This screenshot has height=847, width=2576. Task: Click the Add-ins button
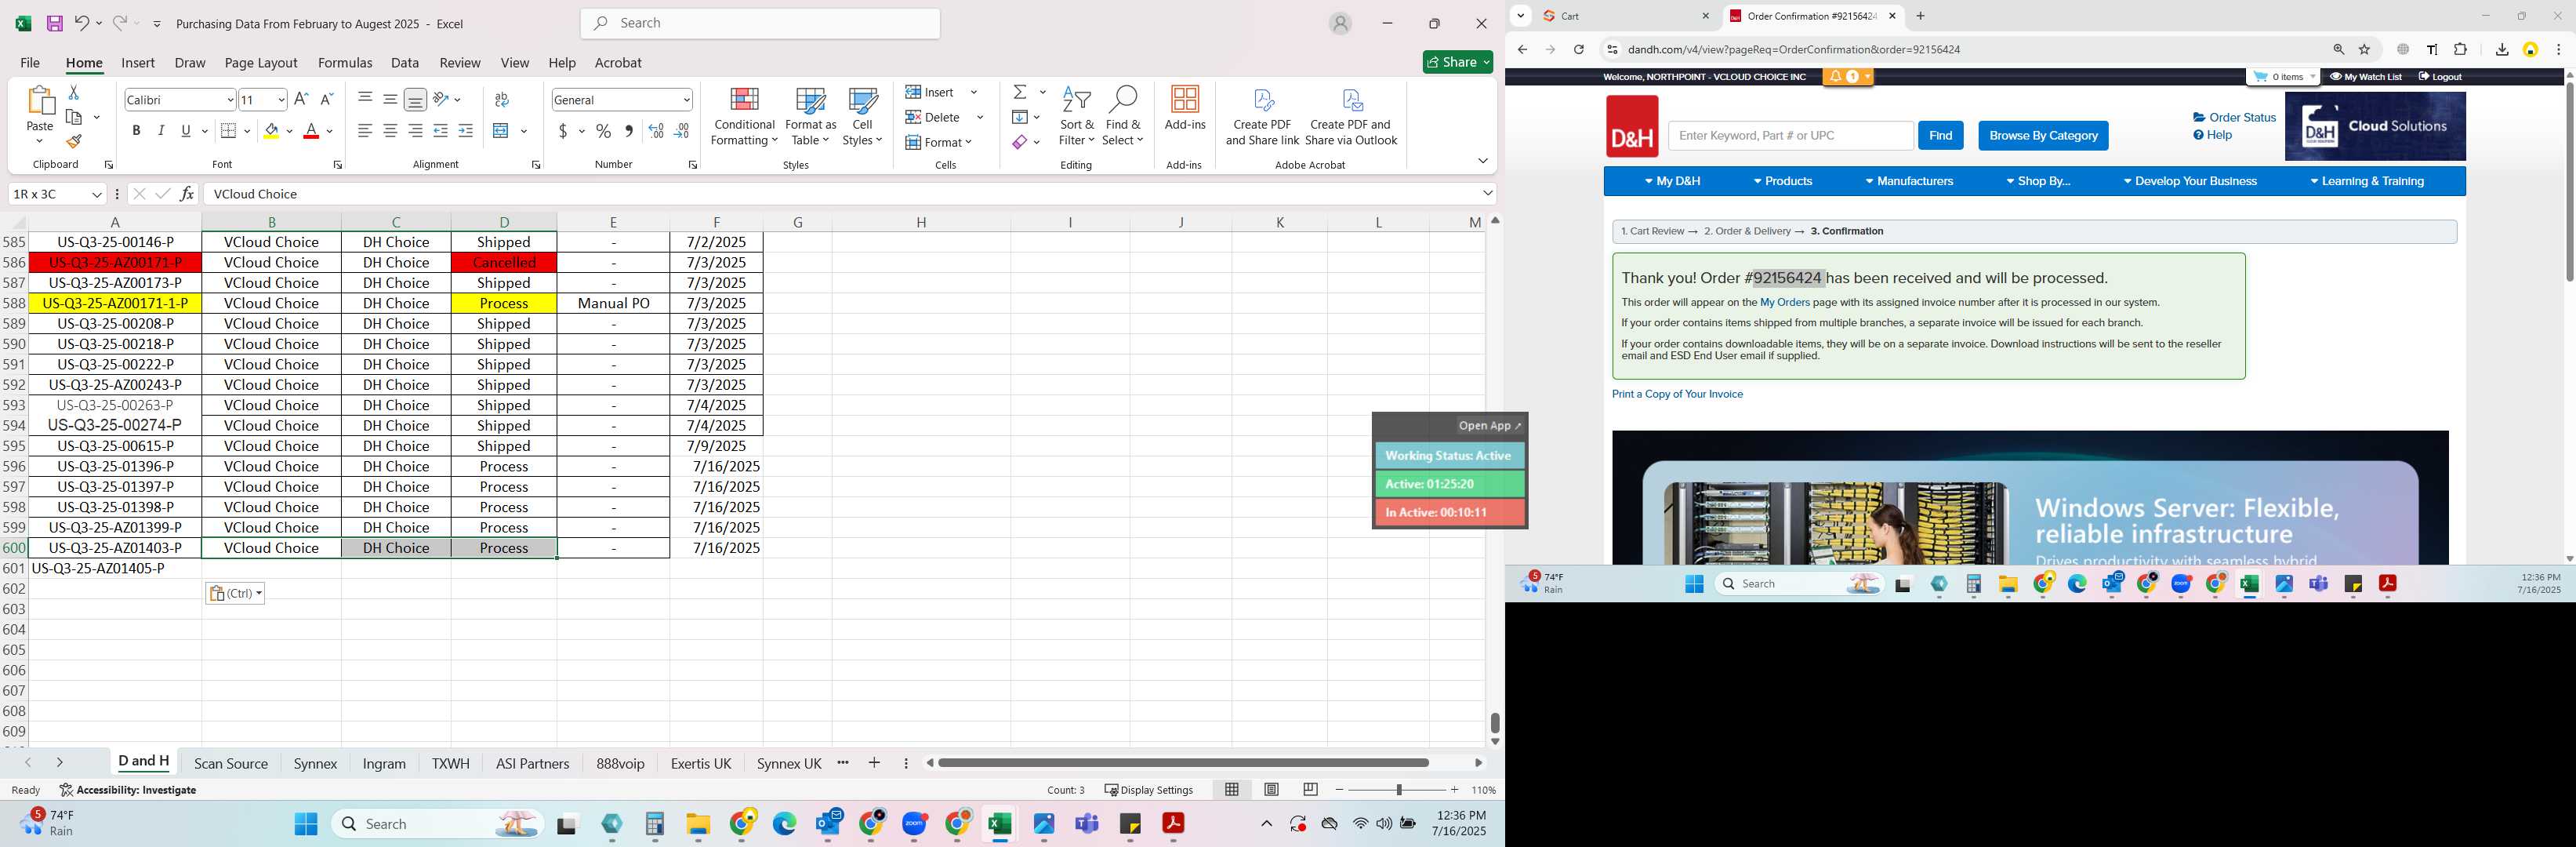pyautogui.click(x=1185, y=109)
